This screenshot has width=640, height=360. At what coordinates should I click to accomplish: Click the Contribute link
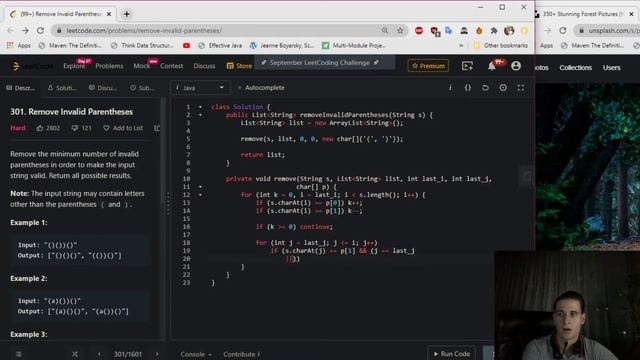pos(241,354)
